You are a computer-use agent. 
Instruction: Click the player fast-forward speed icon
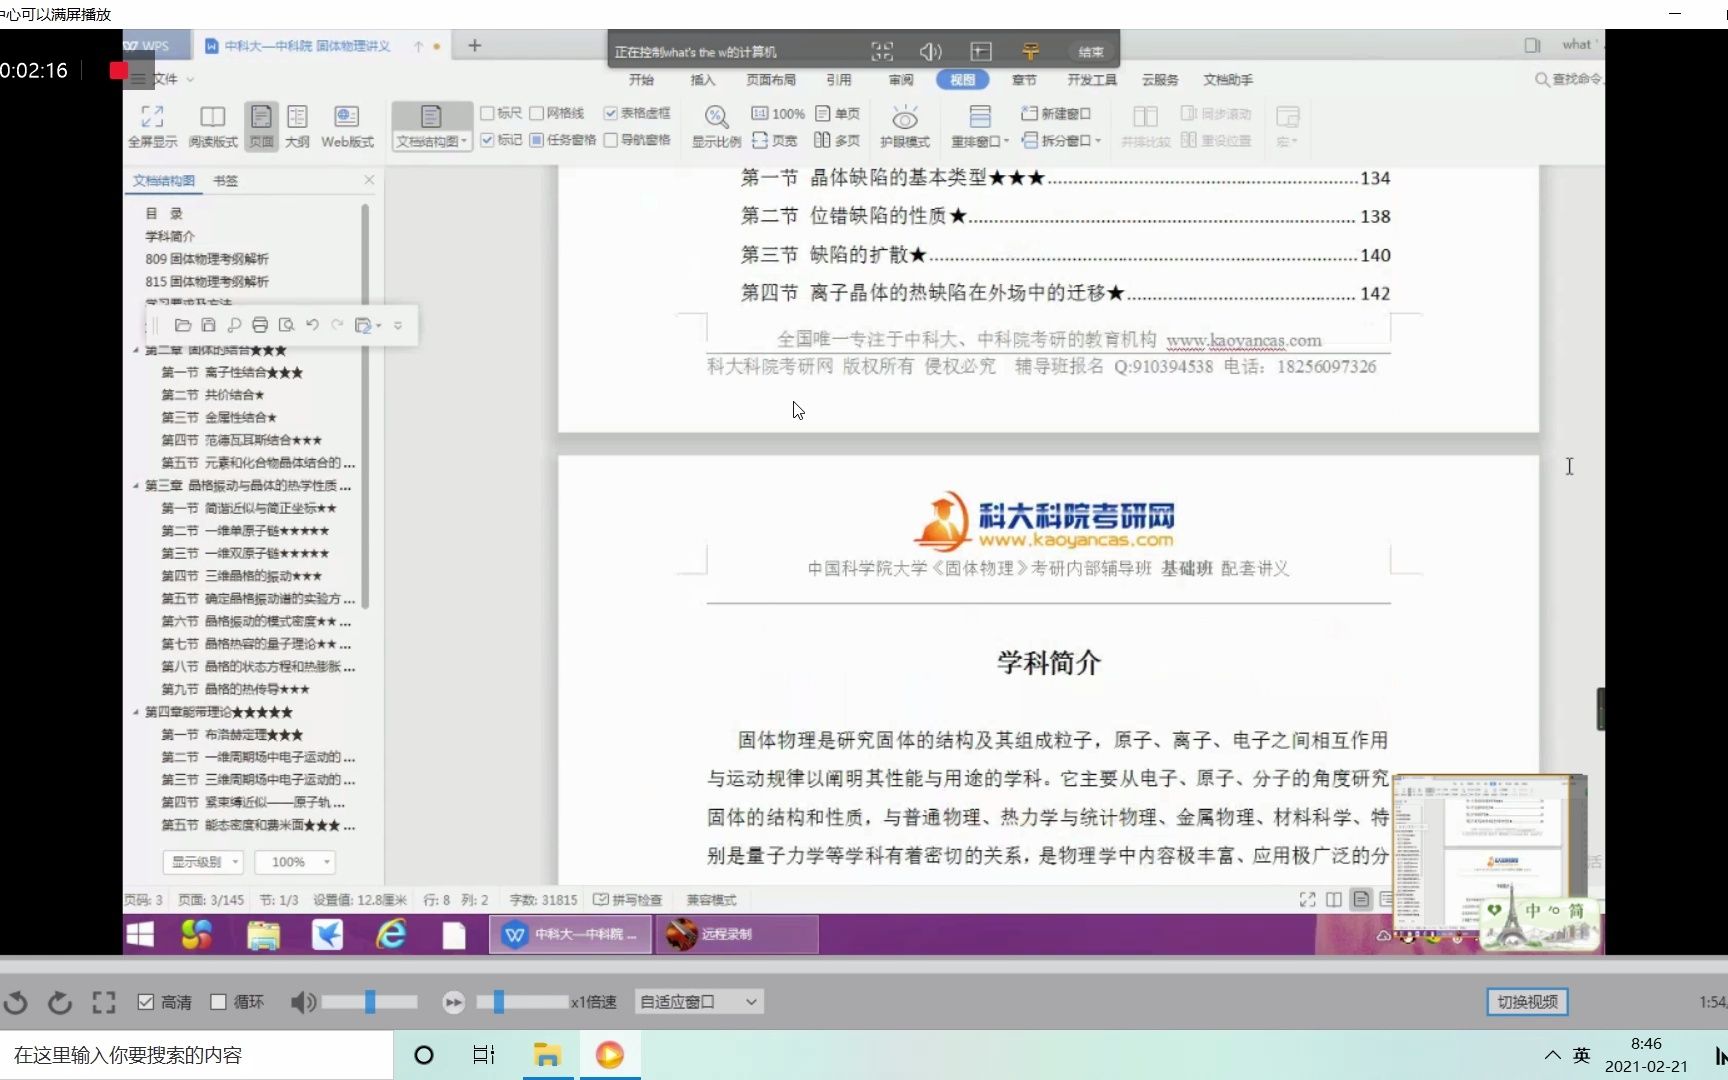(453, 1002)
